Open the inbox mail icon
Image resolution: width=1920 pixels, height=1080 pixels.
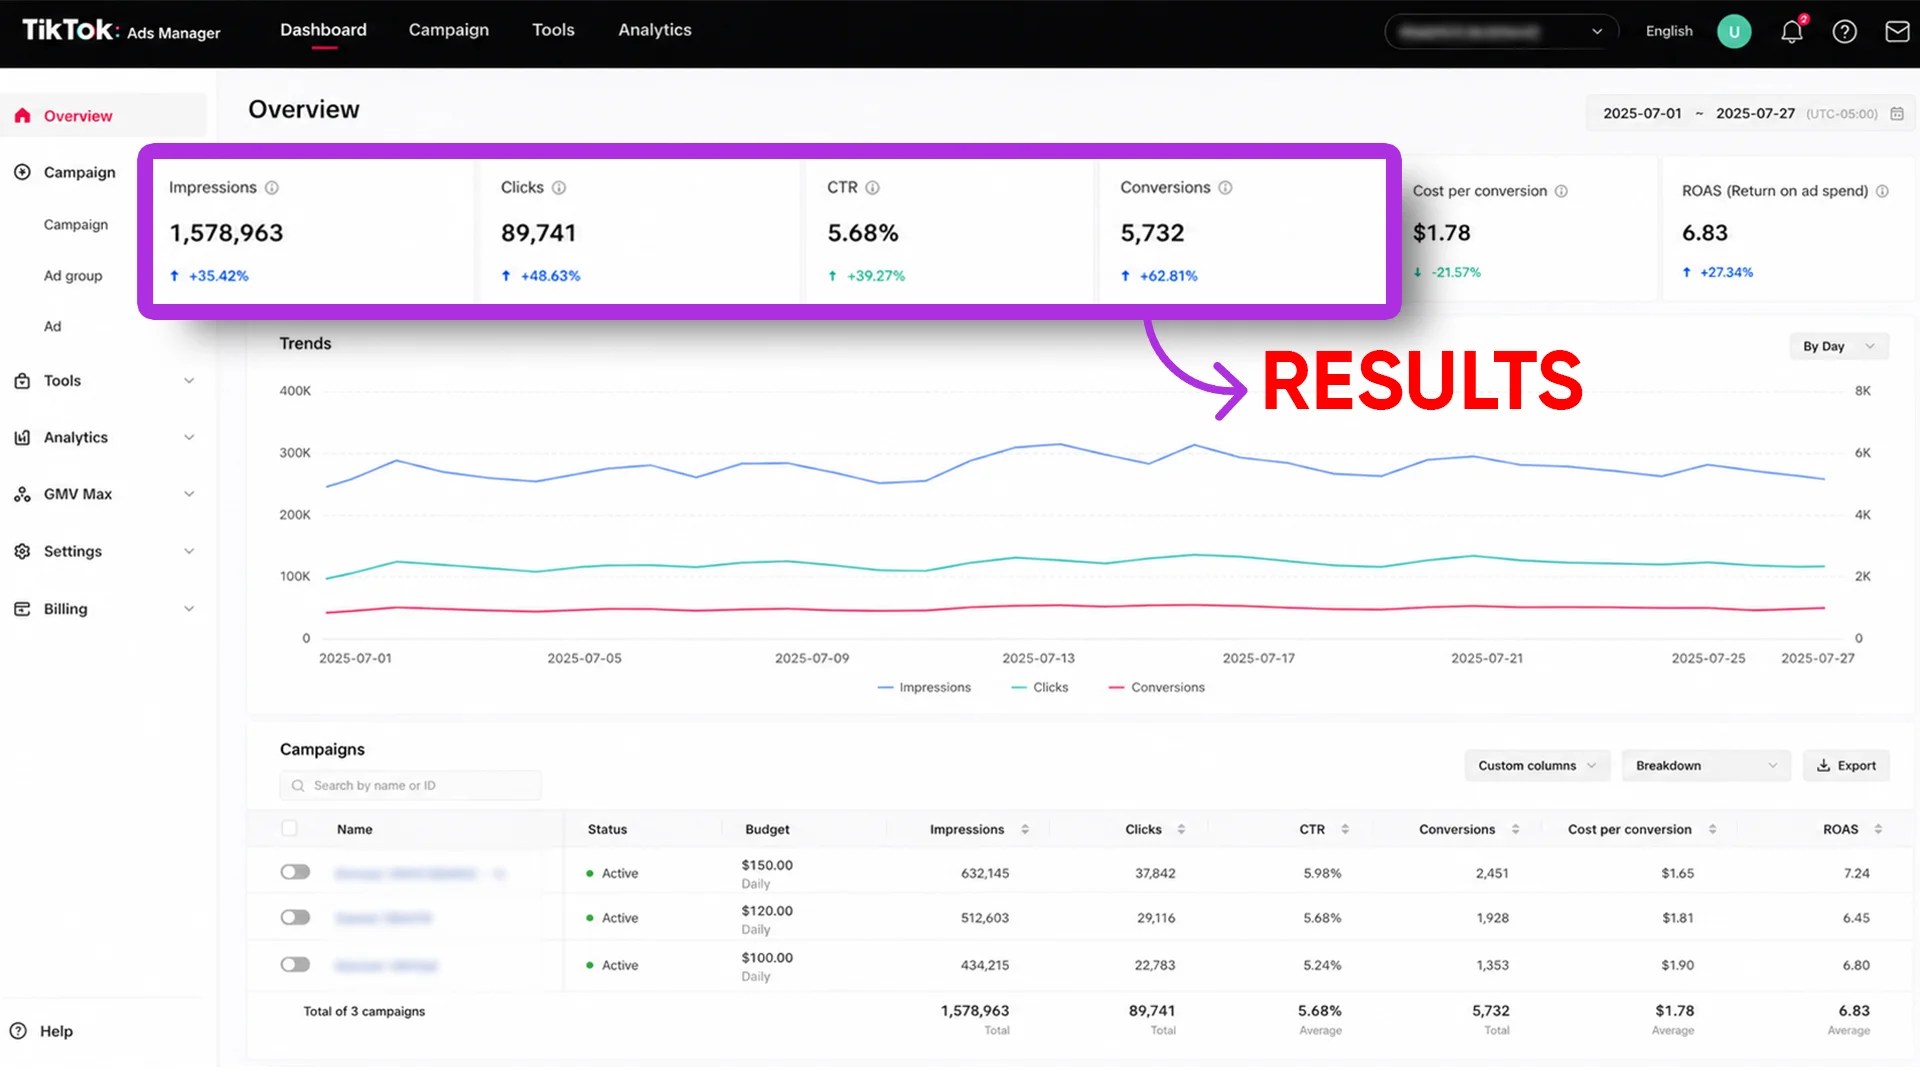click(x=1897, y=32)
